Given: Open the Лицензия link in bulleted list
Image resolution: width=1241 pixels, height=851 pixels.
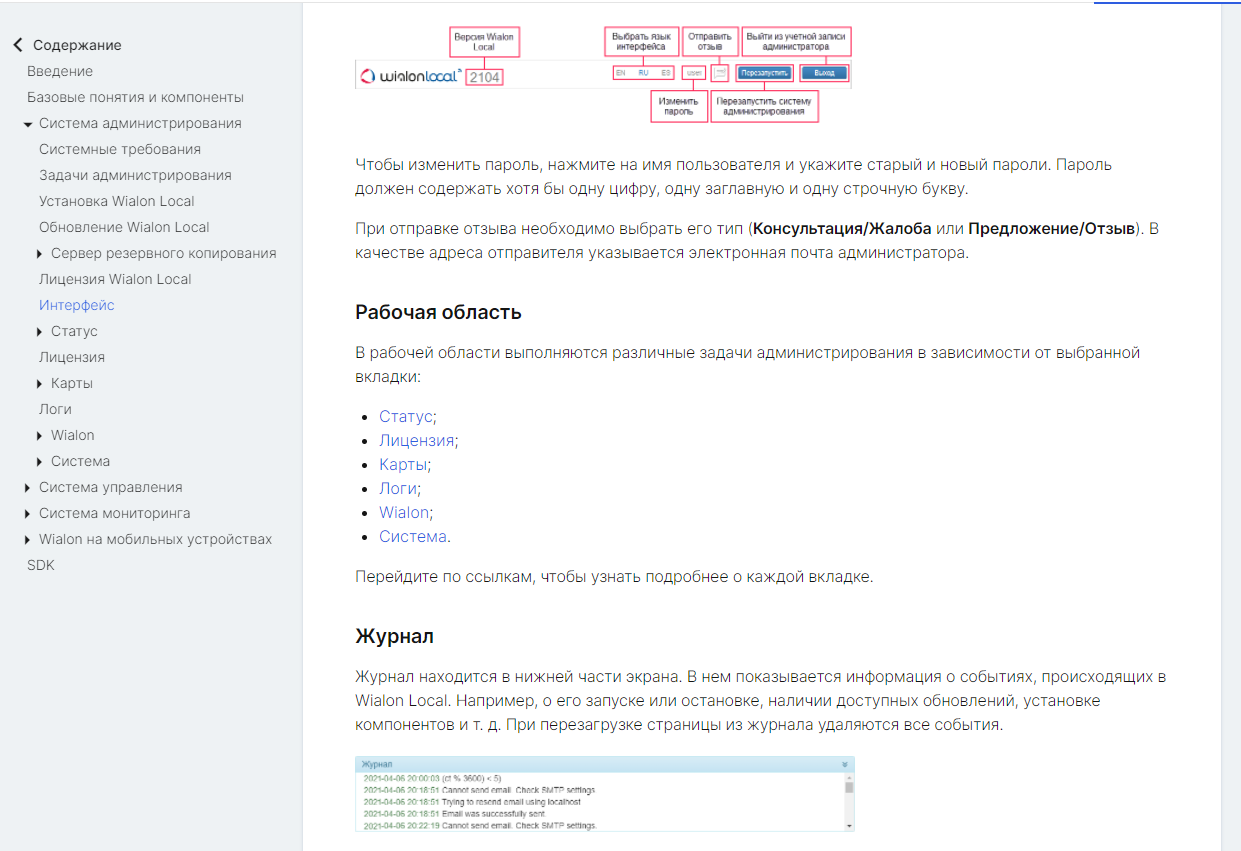Looking at the screenshot, I should (x=416, y=440).
